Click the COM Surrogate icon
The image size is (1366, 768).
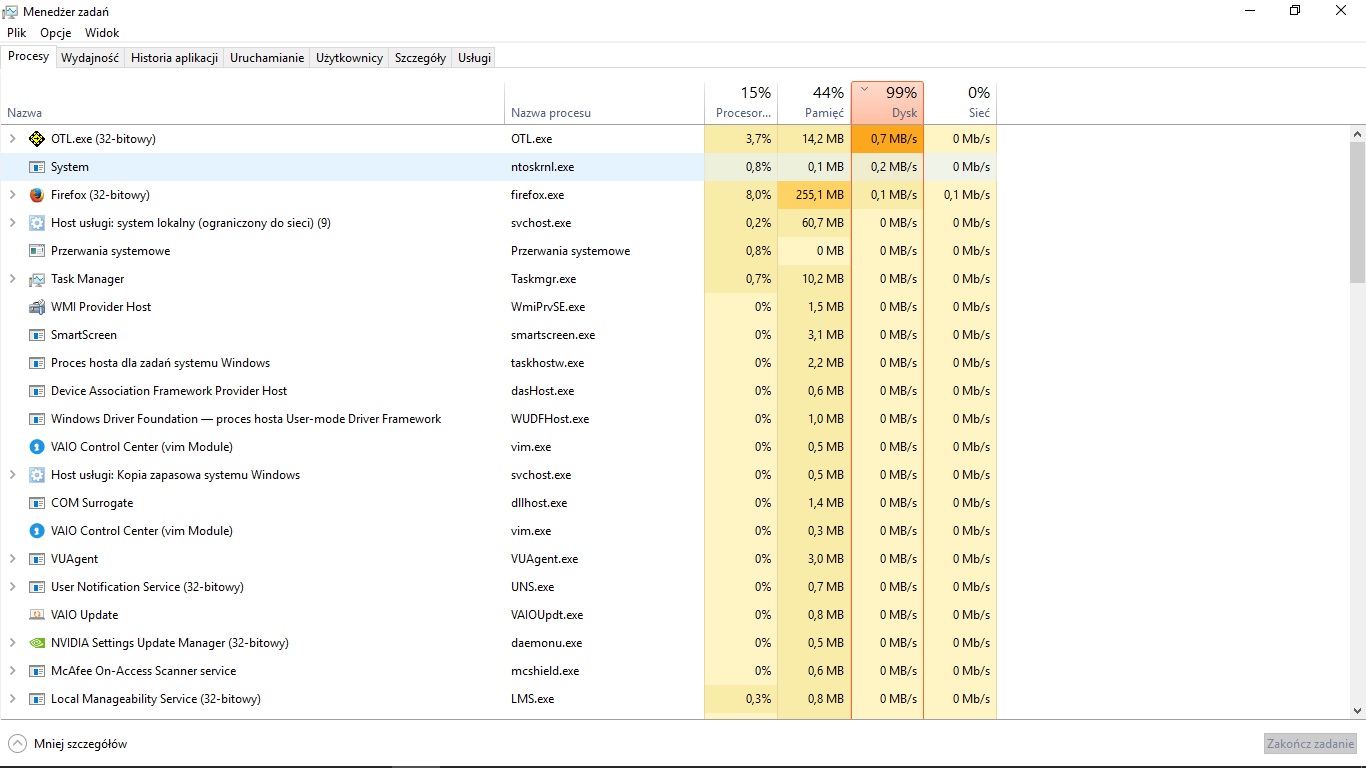tap(37, 503)
